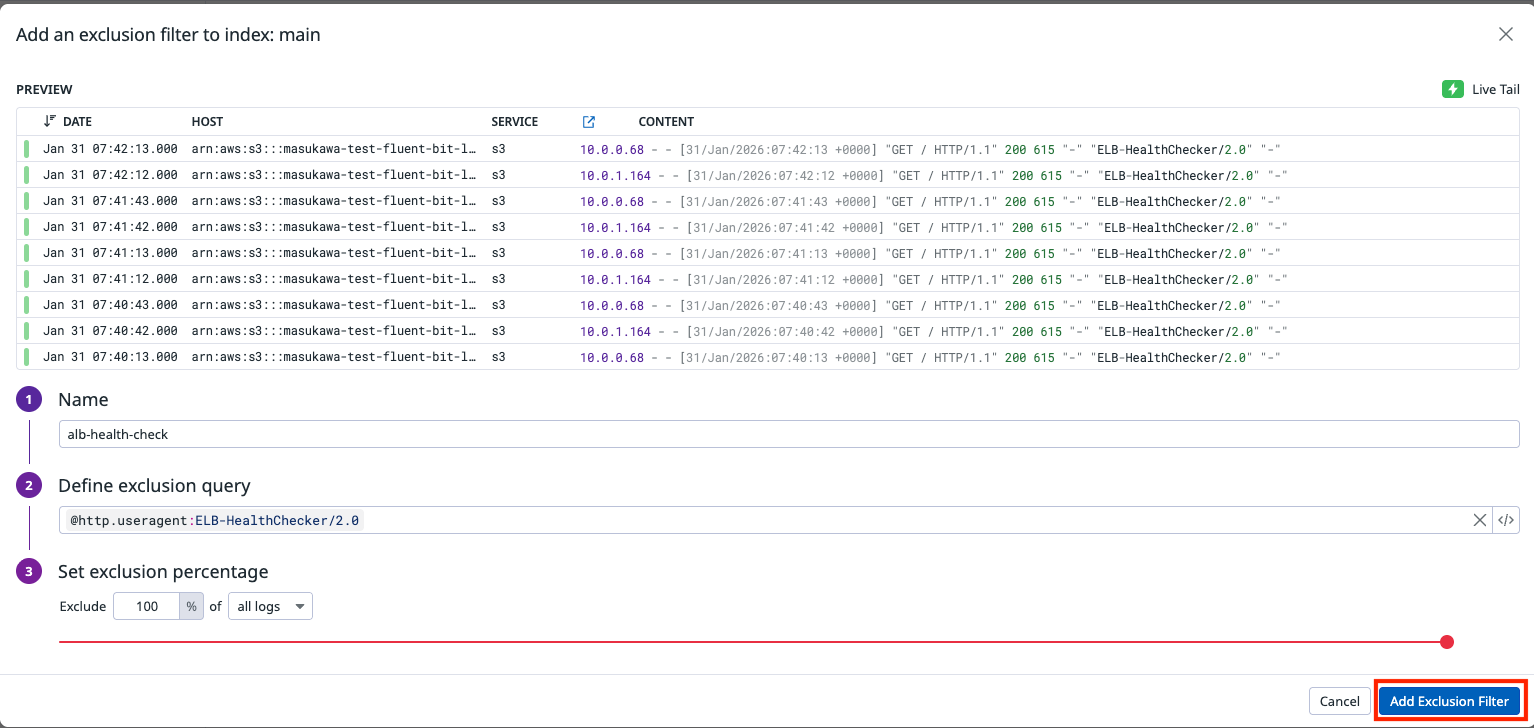Click the exclusion percentage number field

[147, 606]
